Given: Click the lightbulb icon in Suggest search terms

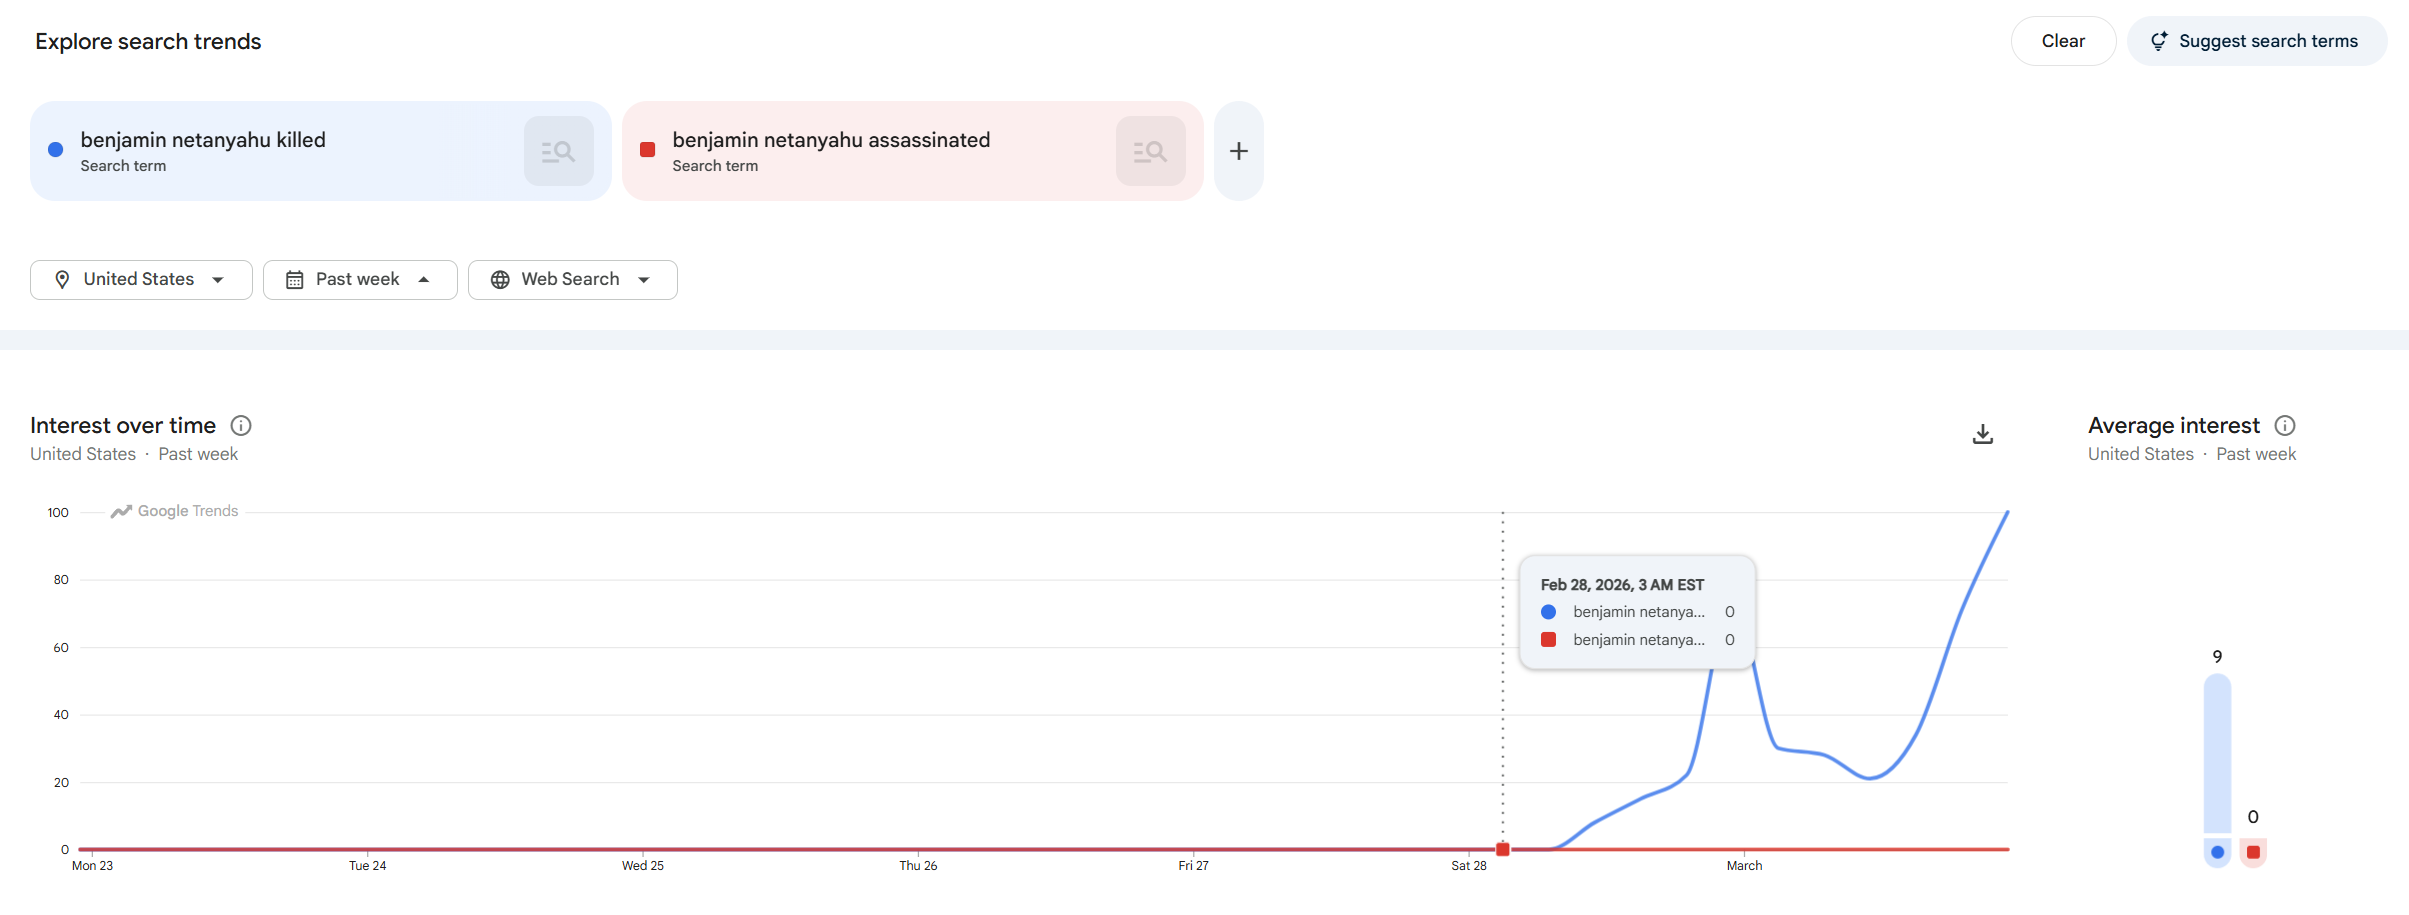Looking at the screenshot, I should [2159, 41].
